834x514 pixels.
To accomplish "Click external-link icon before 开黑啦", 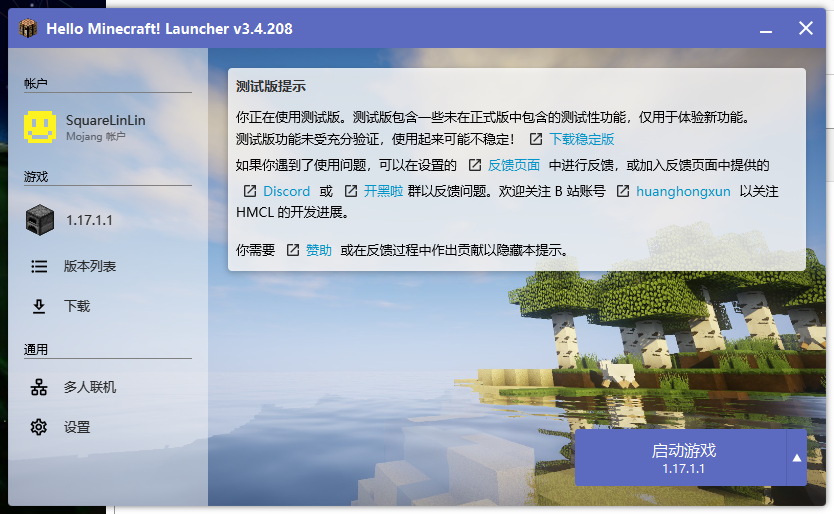I will click(x=351, y=191).
